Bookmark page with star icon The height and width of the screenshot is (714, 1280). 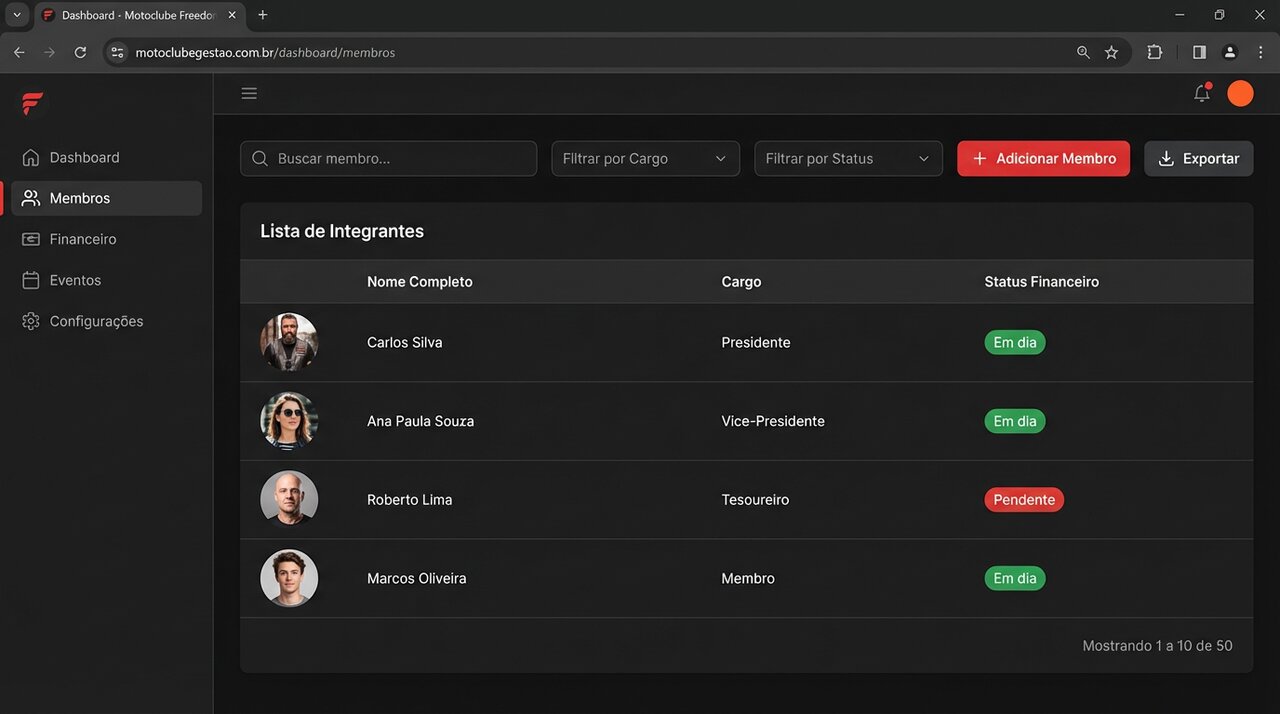click(x=1111, y=52)
